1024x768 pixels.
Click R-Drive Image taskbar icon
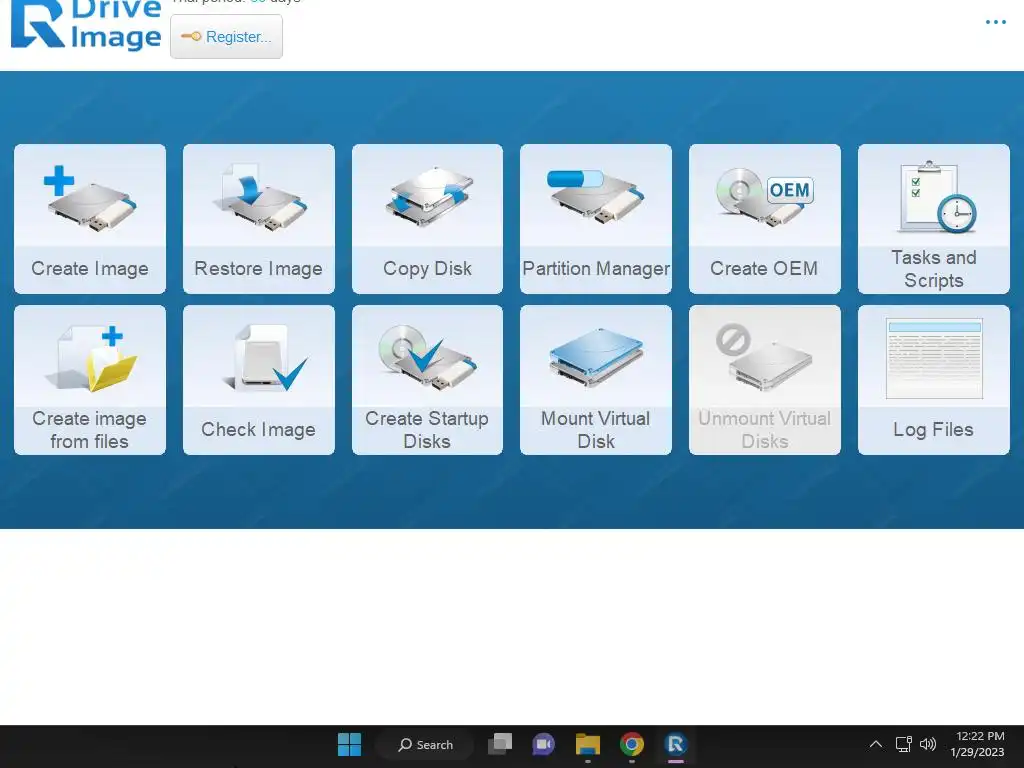point(675,744)
